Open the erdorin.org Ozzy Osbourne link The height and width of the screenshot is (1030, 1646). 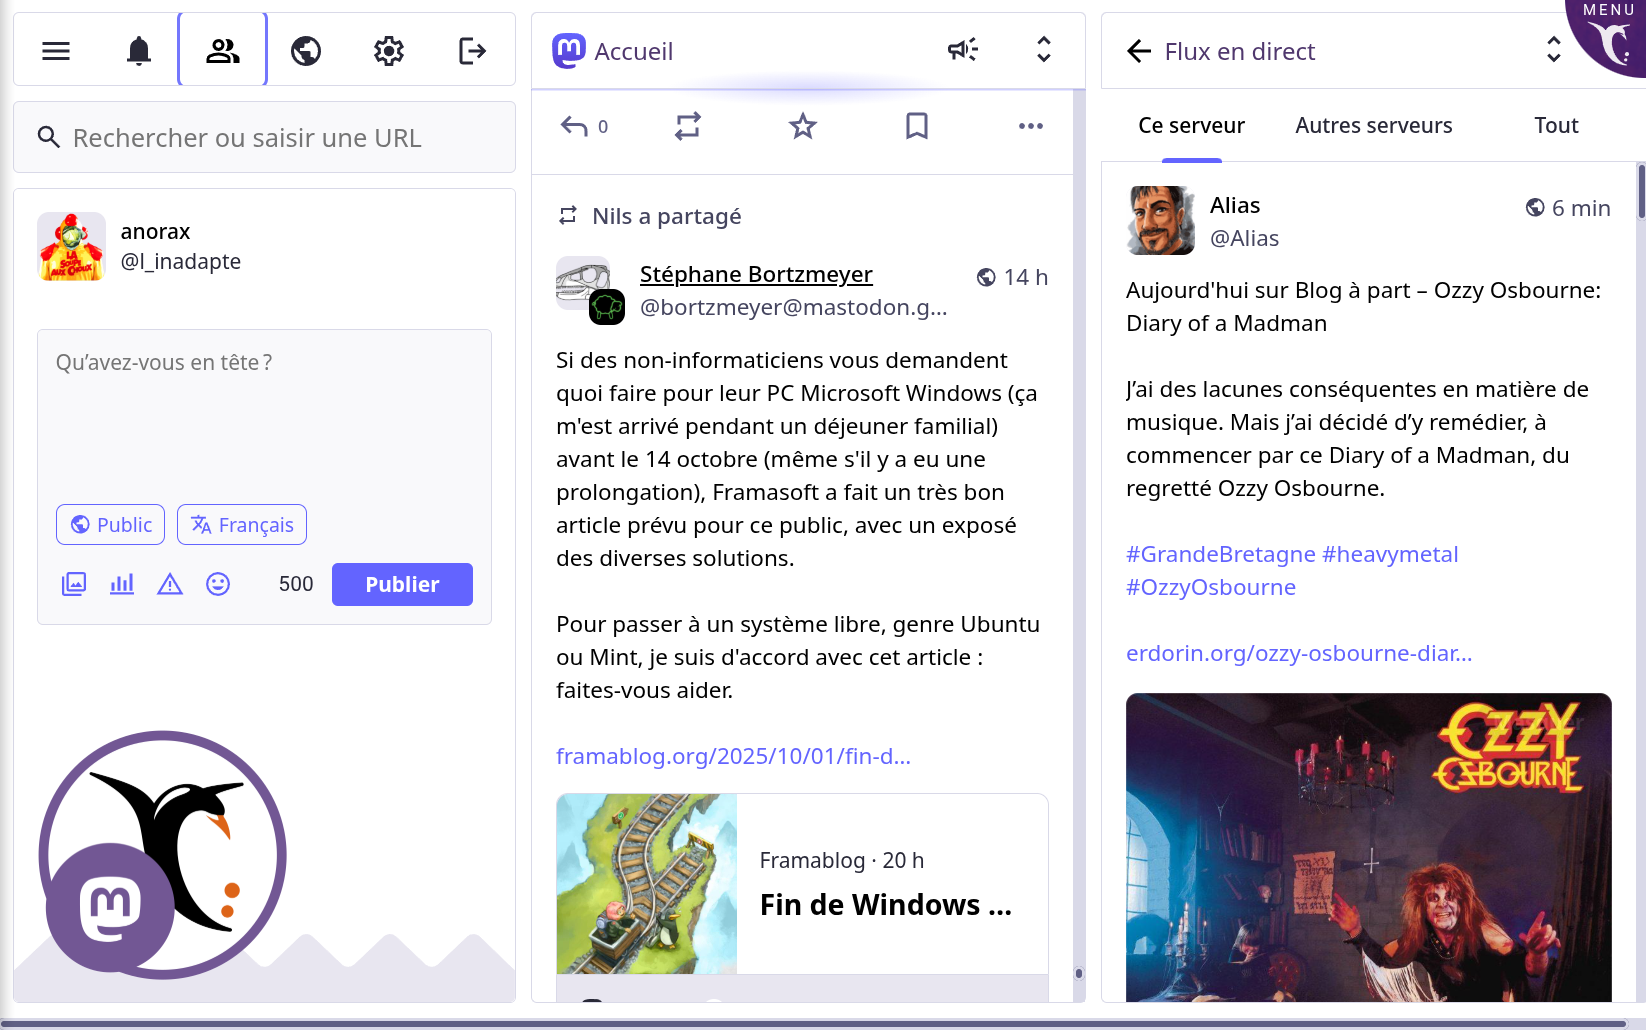[x=1299, y=653]
